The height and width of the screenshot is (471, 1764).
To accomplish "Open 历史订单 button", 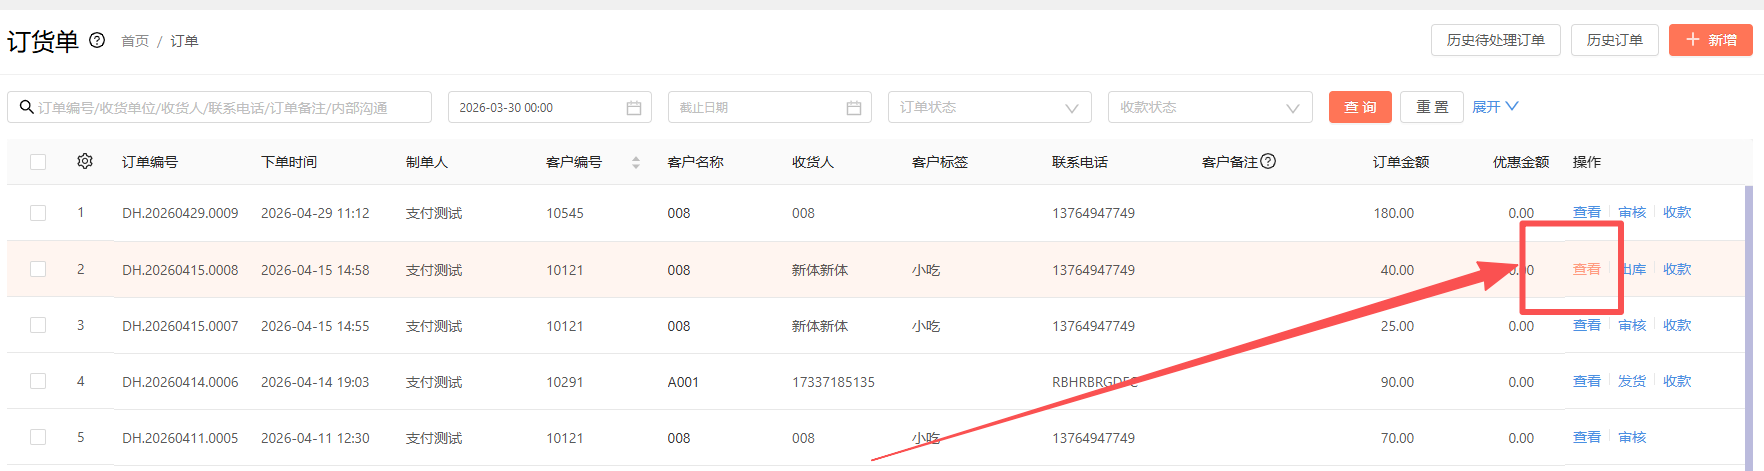I will (x=1615, y=40).
